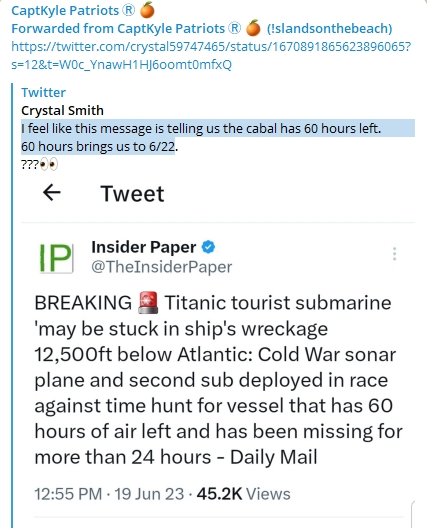Click the back arrow beside Tweet

pos(51,193)
